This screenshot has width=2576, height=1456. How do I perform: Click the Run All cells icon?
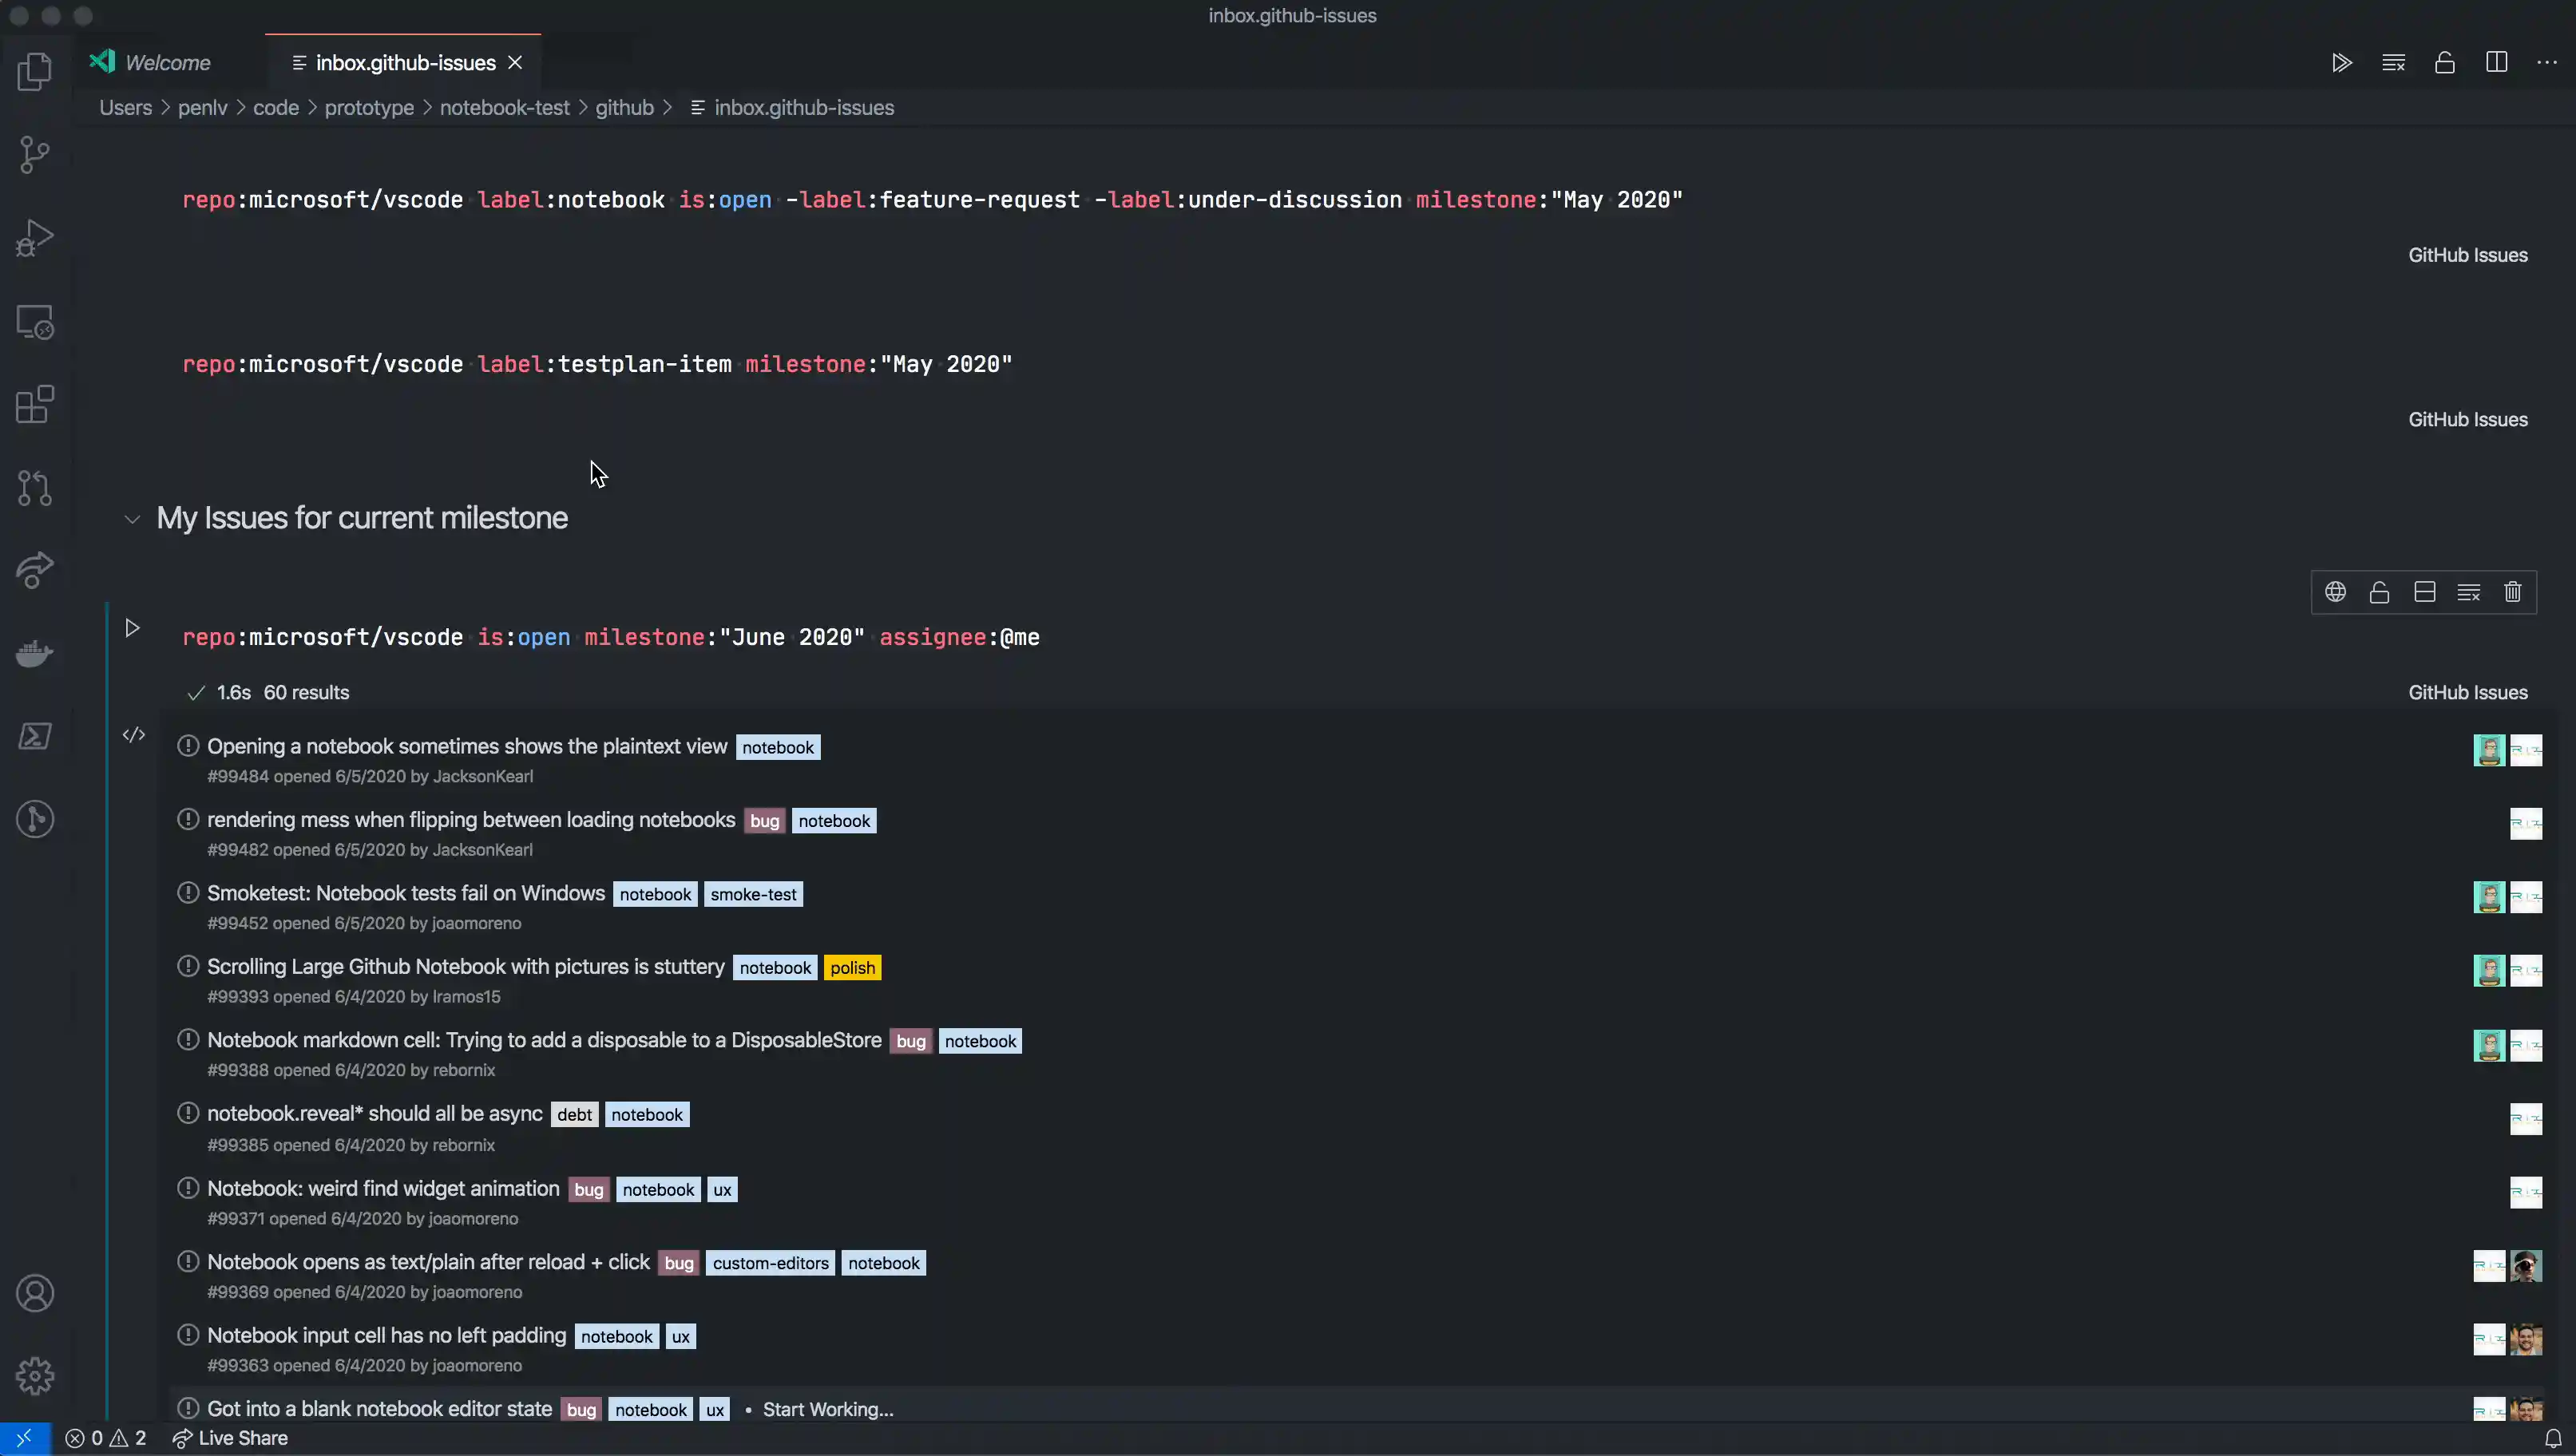coord(2341,63)
